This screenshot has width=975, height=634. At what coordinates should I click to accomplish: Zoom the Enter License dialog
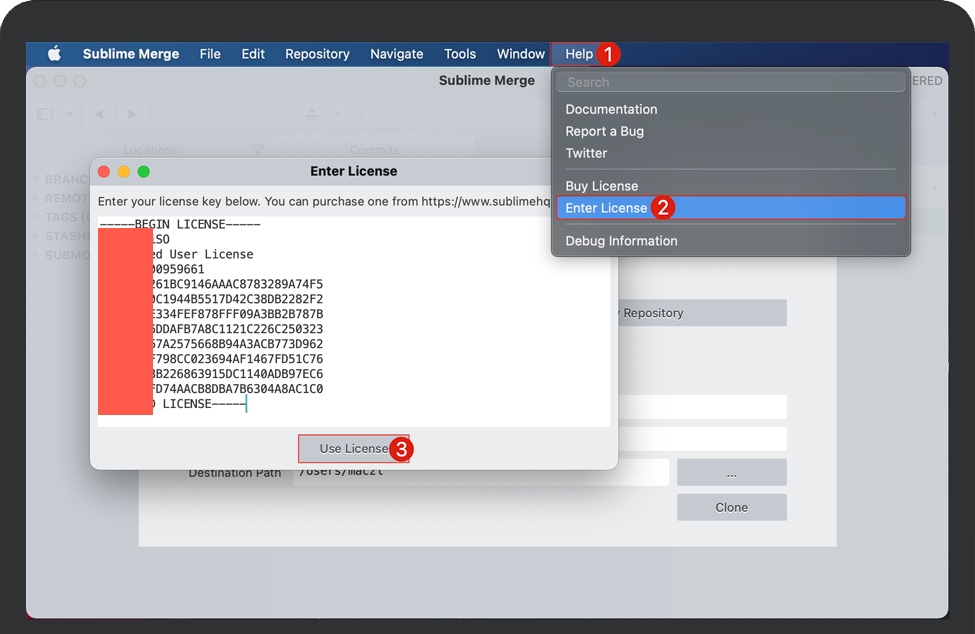tap(144, 172)
